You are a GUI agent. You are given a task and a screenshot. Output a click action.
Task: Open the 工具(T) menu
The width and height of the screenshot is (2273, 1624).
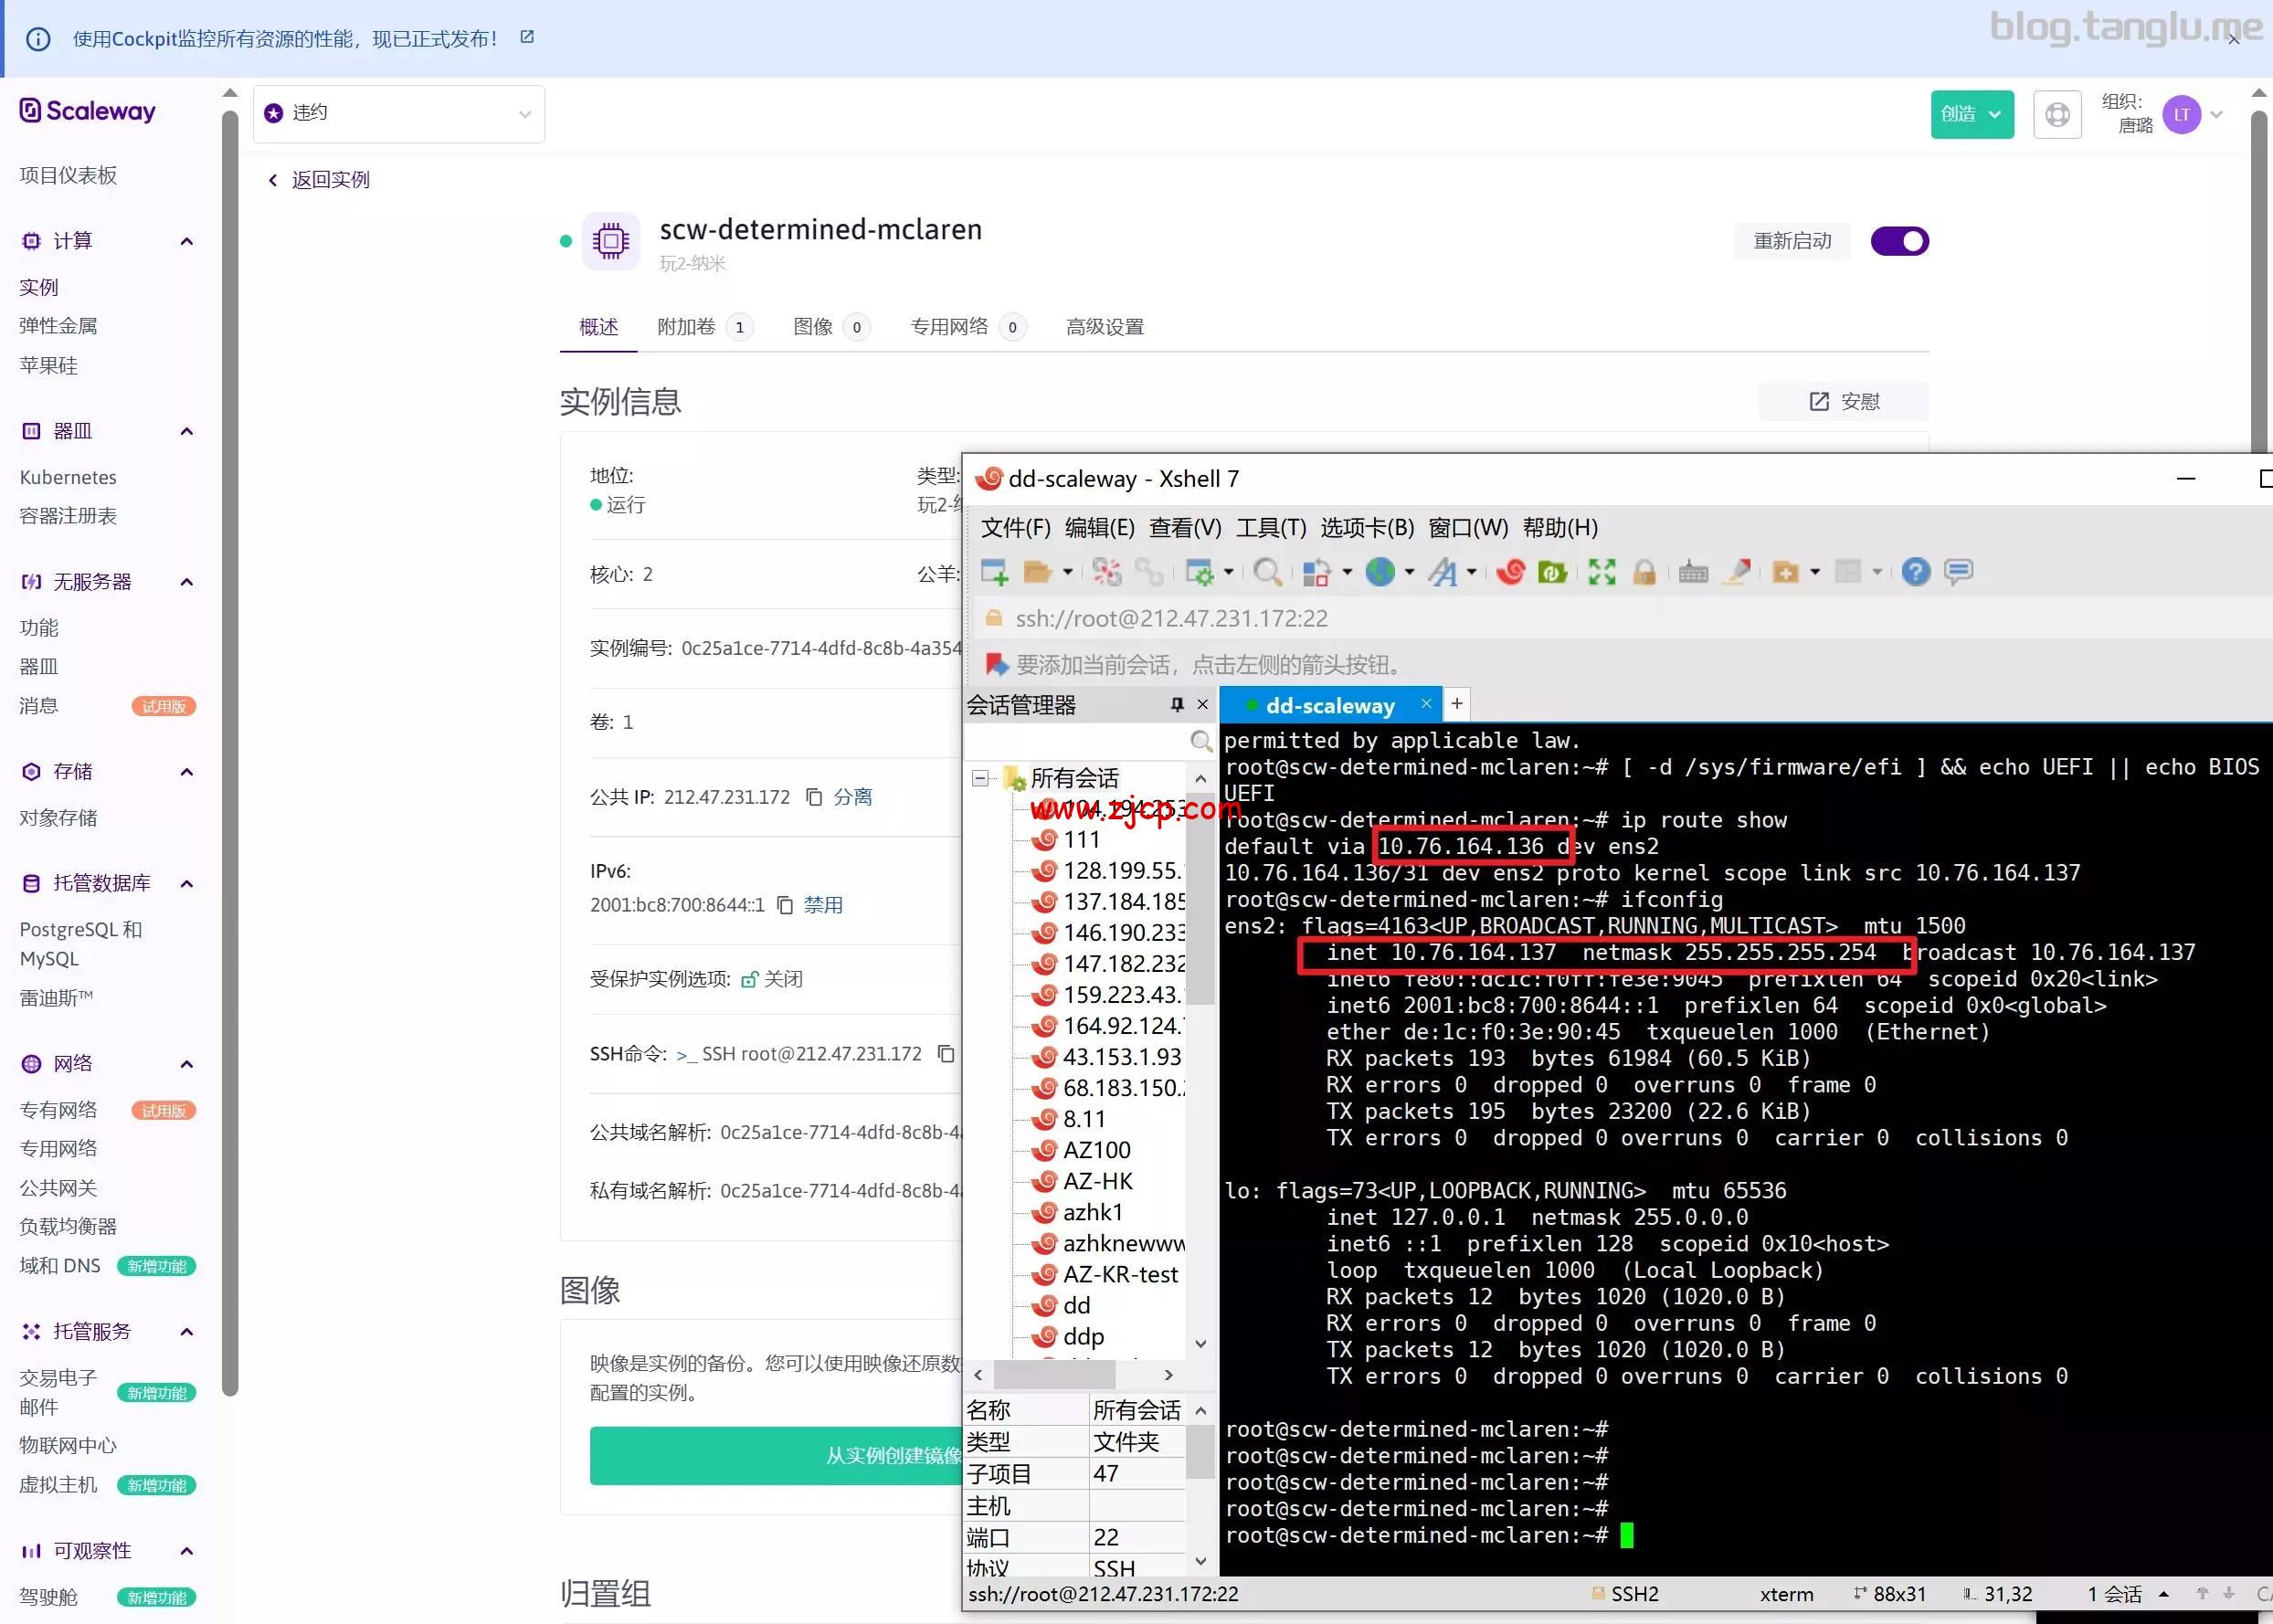point(1270,527)
